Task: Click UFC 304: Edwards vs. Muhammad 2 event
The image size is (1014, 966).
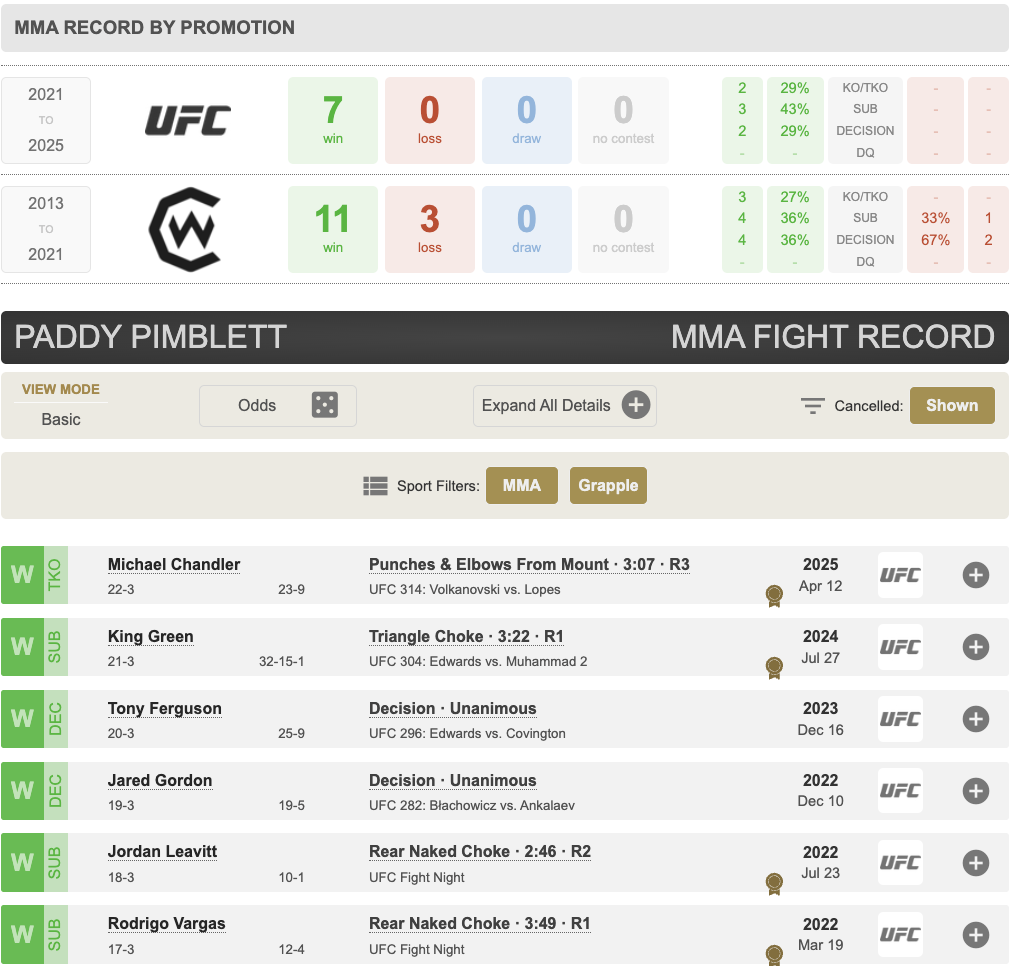Action: (x=478, y=661)
